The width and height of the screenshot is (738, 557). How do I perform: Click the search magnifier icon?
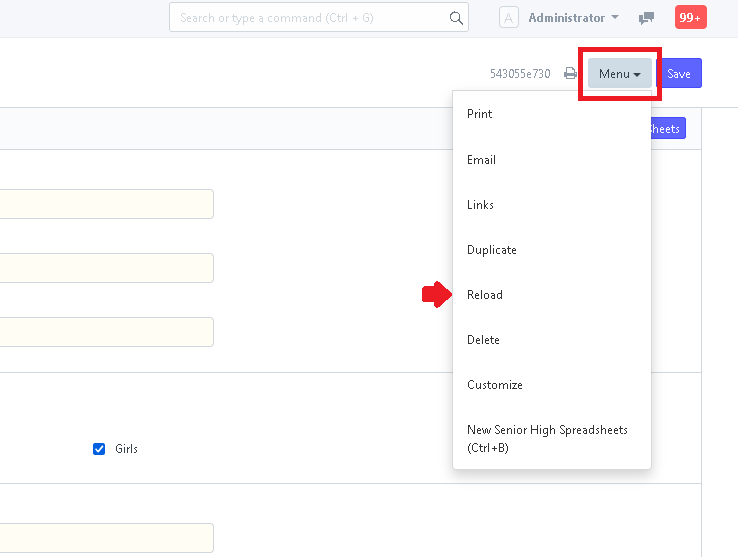(x=456, y=18)
